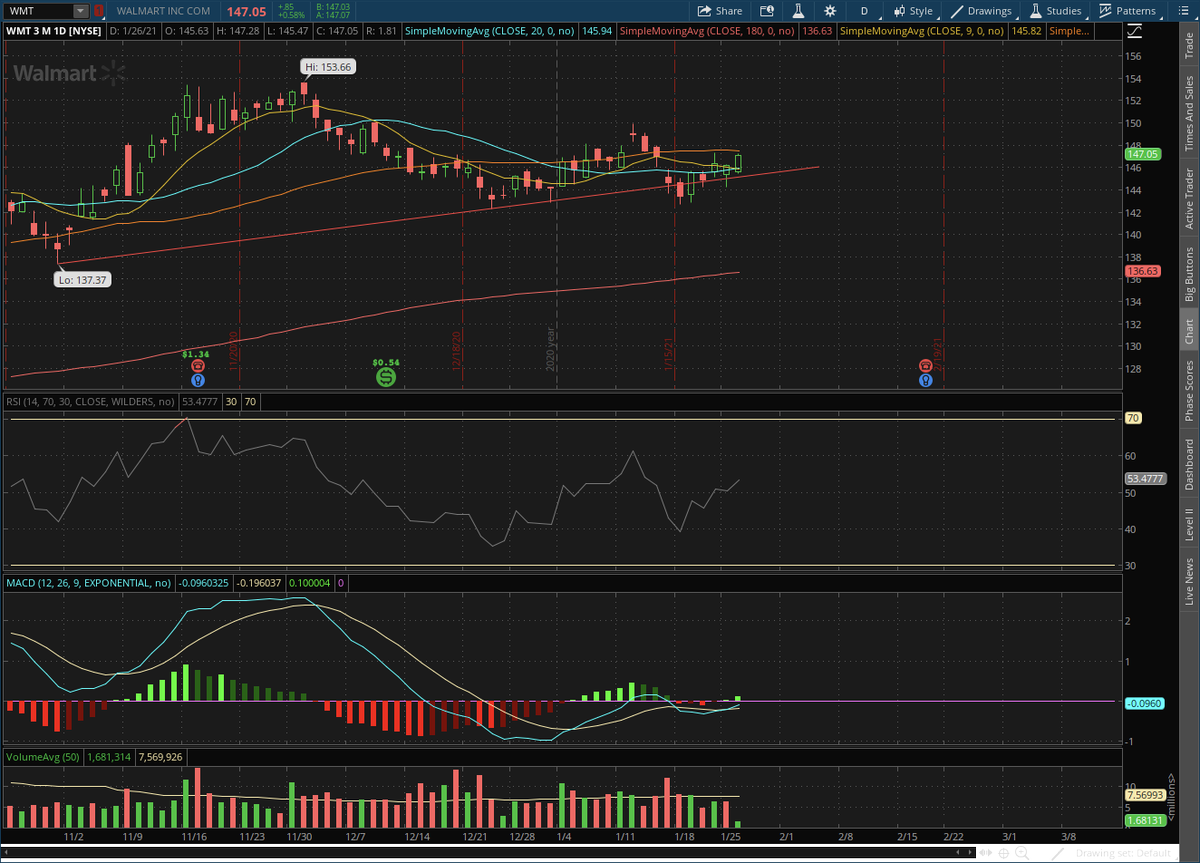Click the VolumeAvg (50) study label
The image size is (1200, 863).
[42, 756]
